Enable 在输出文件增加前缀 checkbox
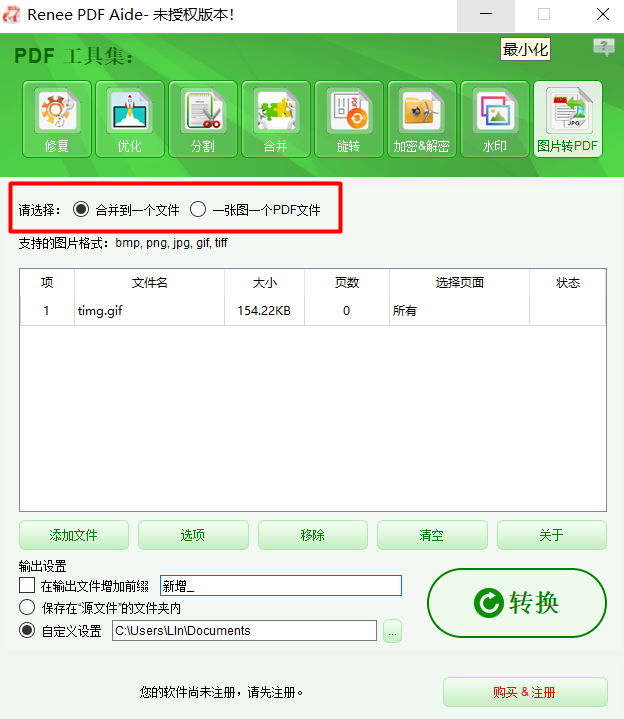Viewport: 624px width, 719px height. (x=27, y=585)
